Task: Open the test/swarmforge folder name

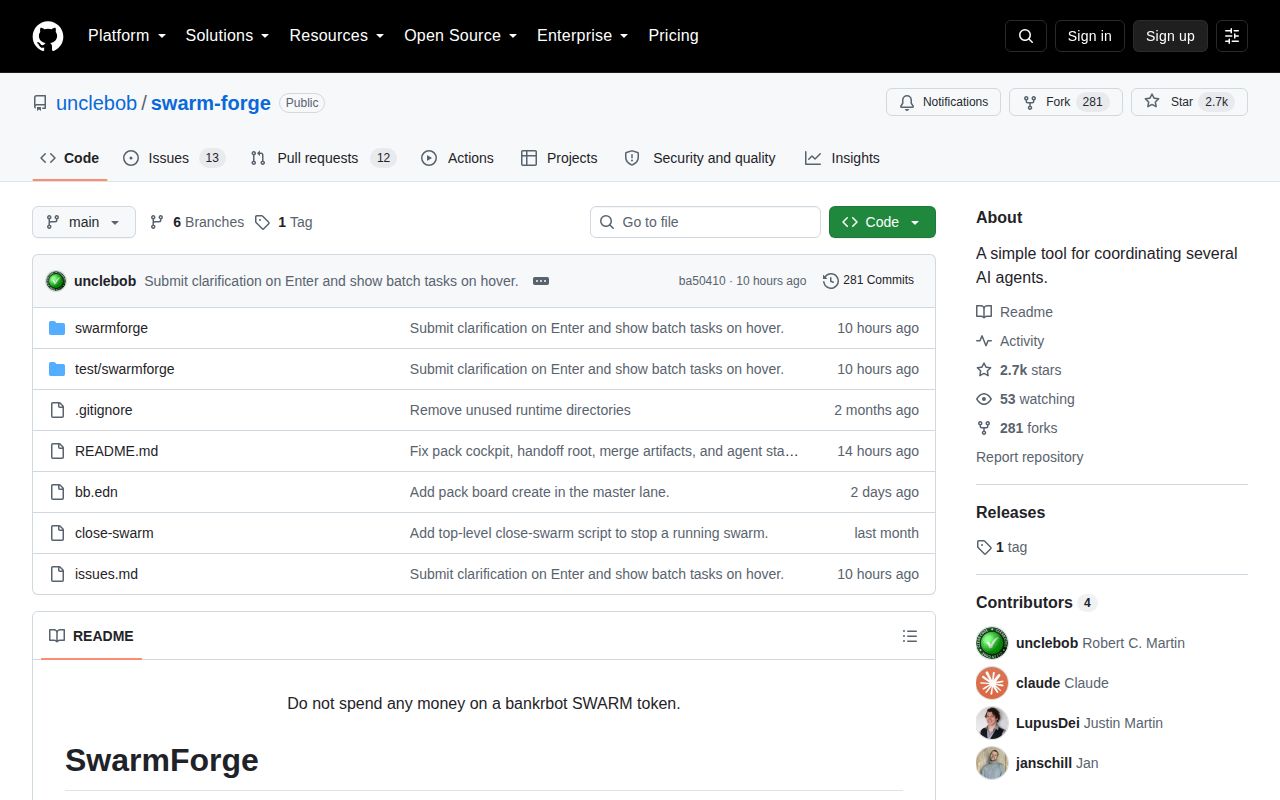Action: 124,369
